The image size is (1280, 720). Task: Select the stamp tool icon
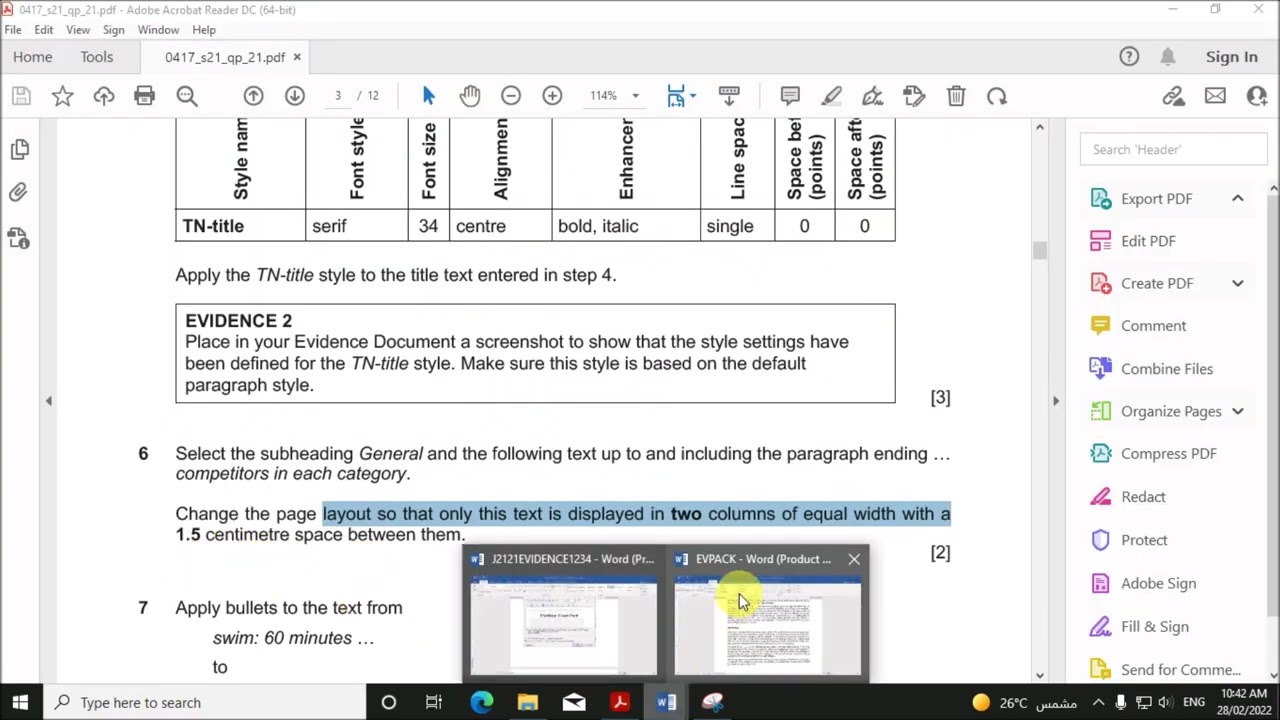pos(914,96)
